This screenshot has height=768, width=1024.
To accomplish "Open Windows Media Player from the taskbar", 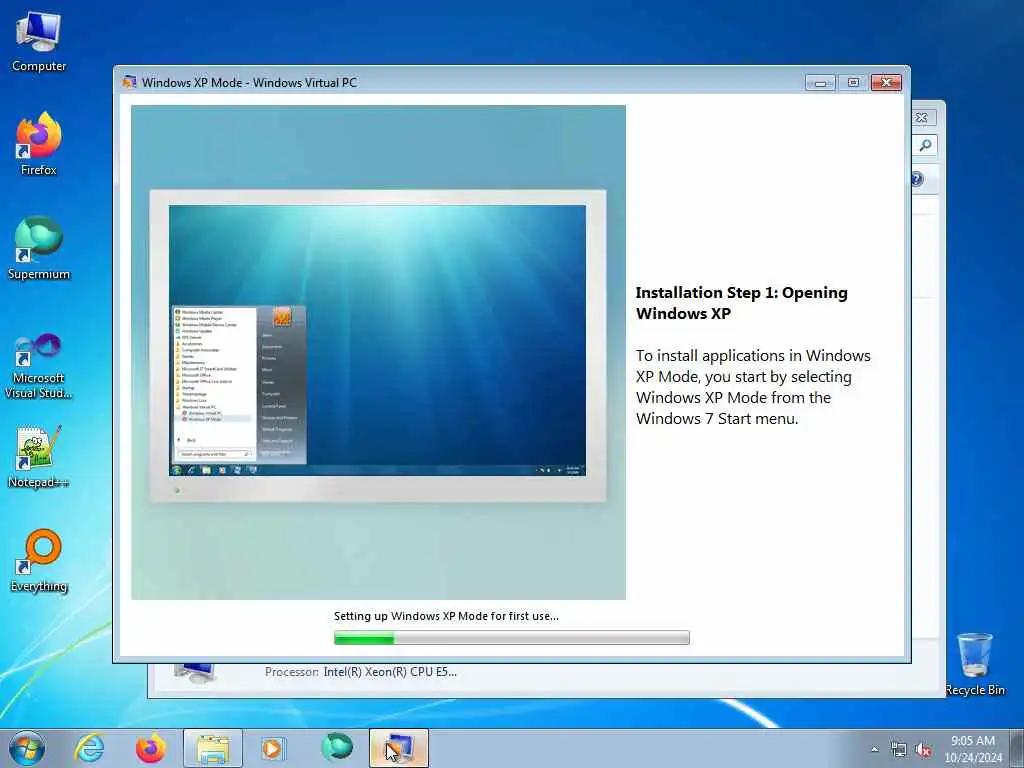I will pyautogui.click(x=272, y=748).
